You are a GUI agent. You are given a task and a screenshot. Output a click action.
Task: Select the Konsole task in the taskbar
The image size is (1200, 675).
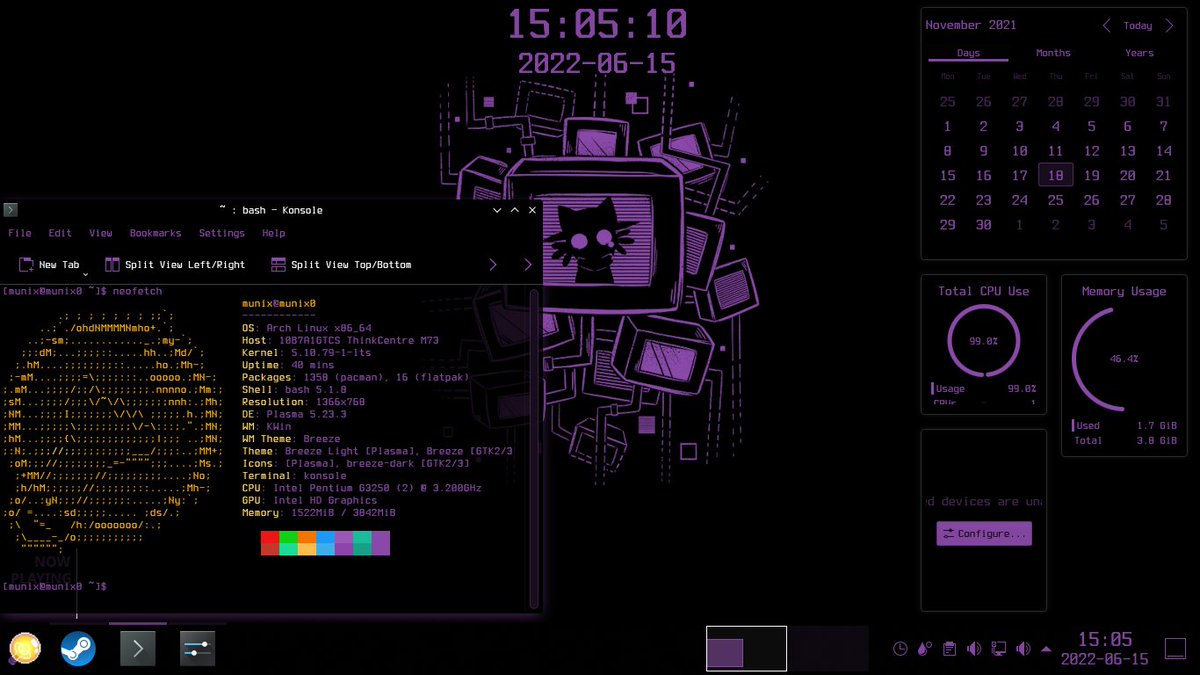(137, 648)
